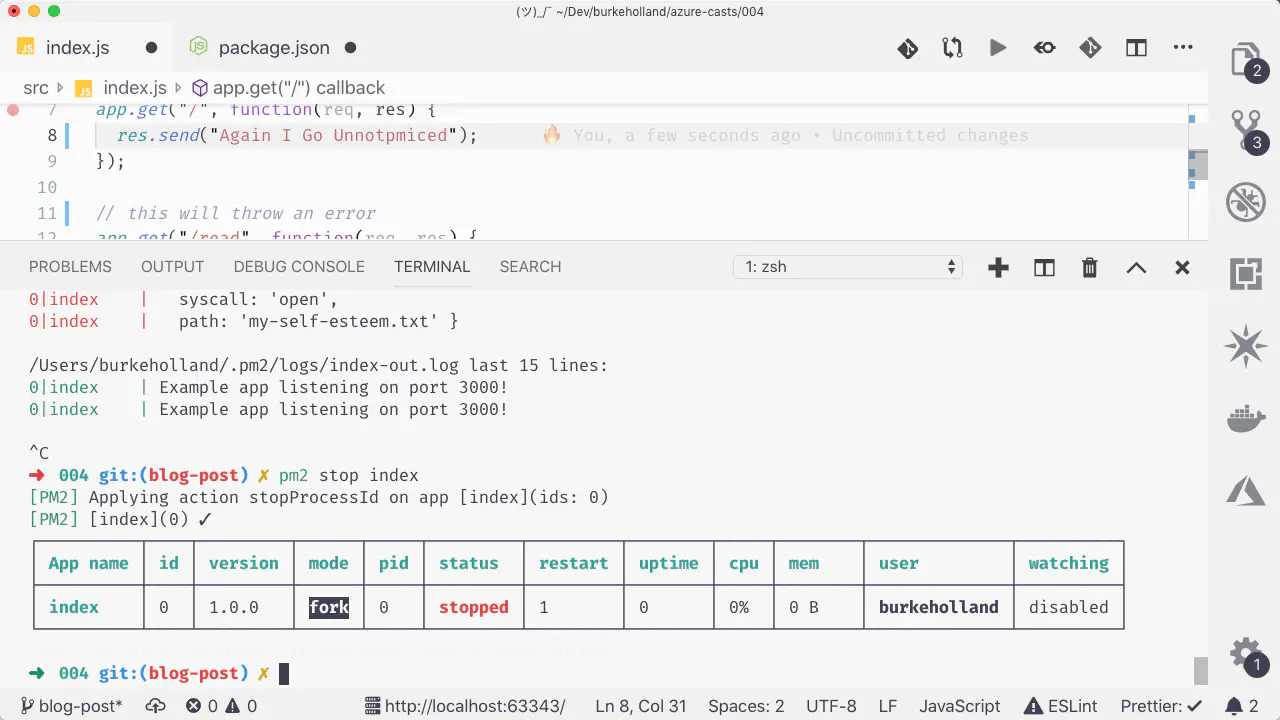The image size is (1280, 720).
Task: Select the TERMINAL panel tab
Action: pos(432,267)
